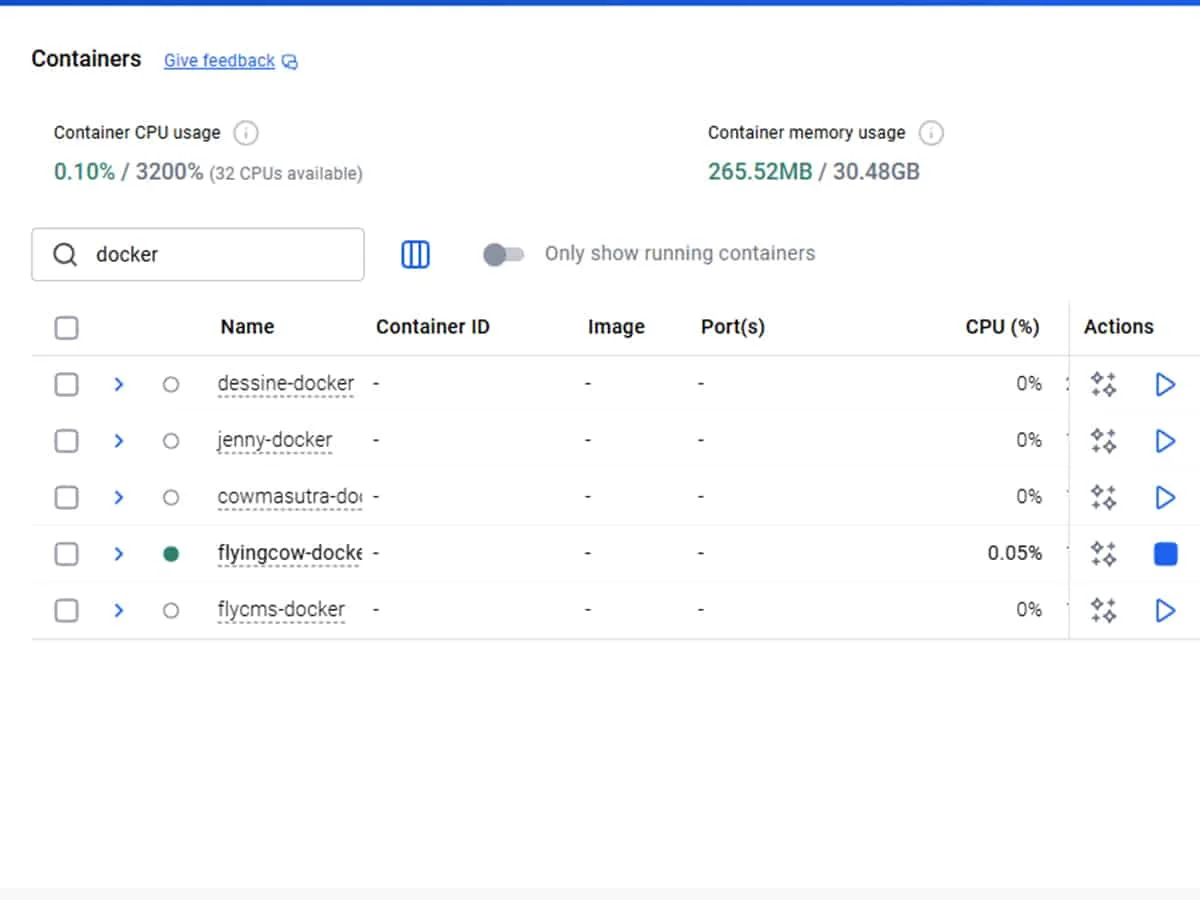Open the flyingcow-docker container name link
Image resolution: width=1200 pixels, height=900 pixels.
point(289,553)
